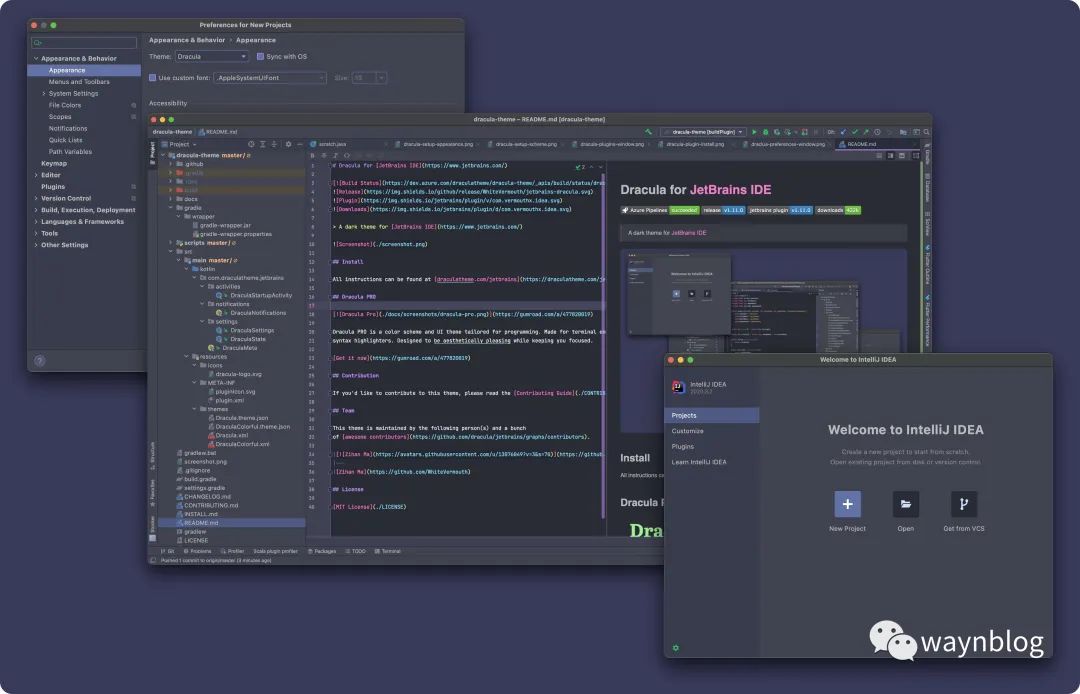
Task: Select DraculaSettings file in project tree
Action: click(251, 330)
